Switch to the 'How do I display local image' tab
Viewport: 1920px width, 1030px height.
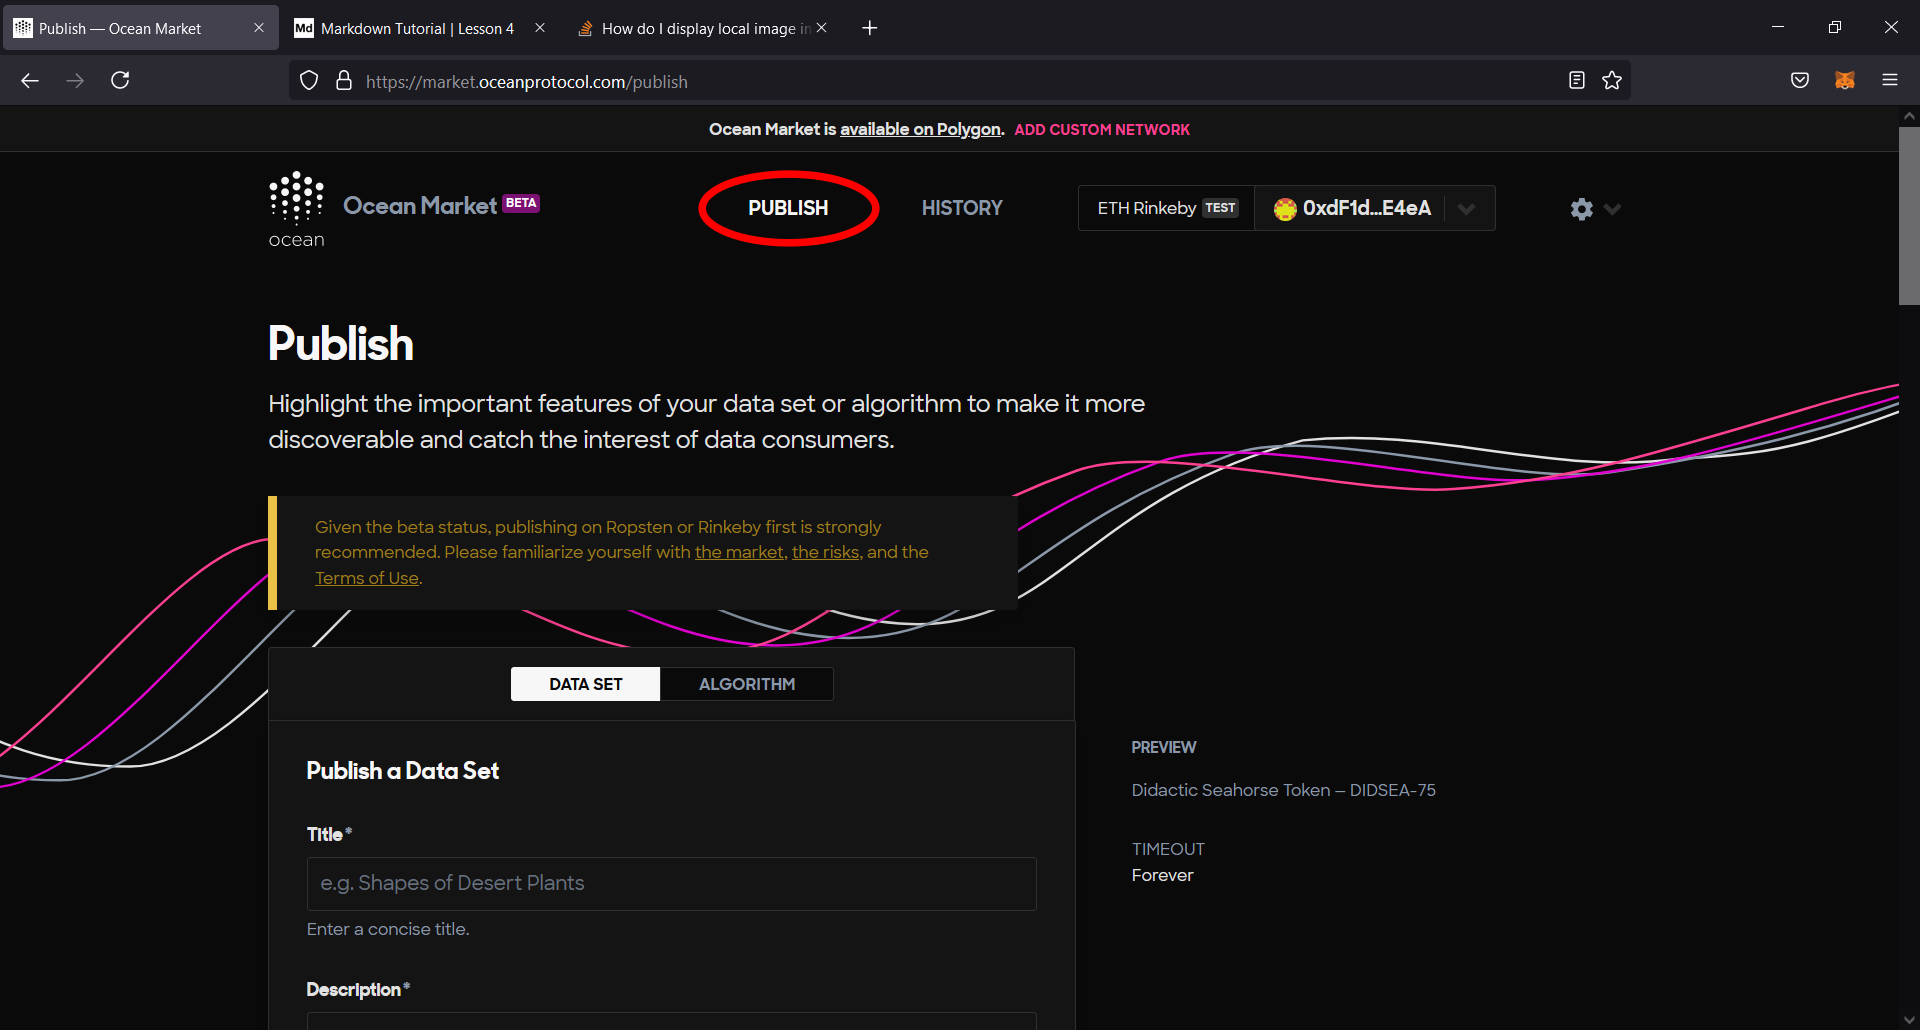tap(705, 28)
